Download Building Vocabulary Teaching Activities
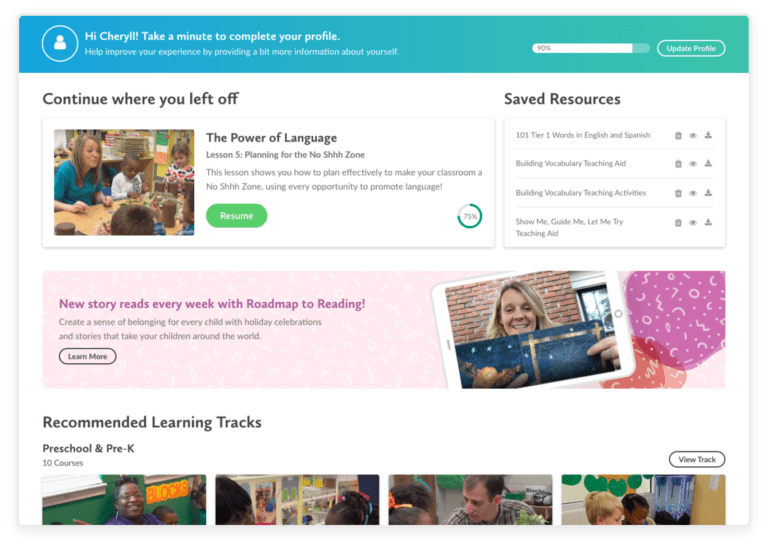The height and width of the screenshot is (548, 768). (708, 193)
